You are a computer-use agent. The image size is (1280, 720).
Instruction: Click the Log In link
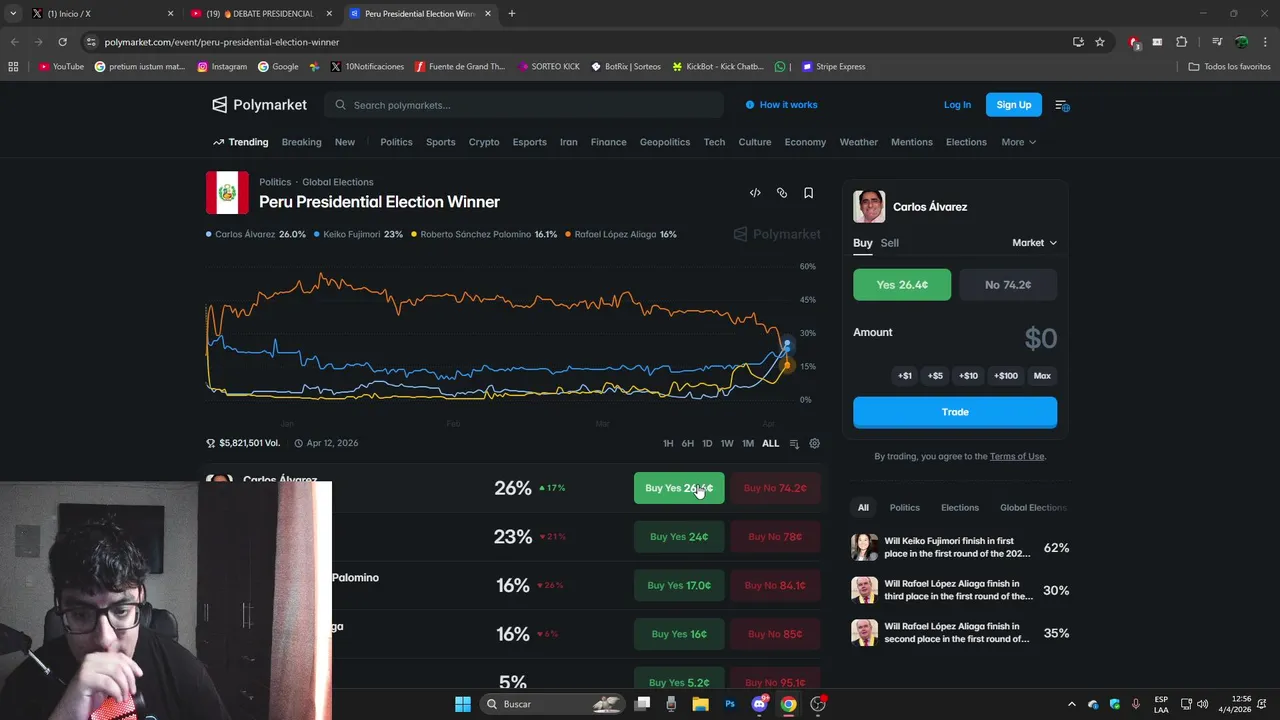point(957,105)
